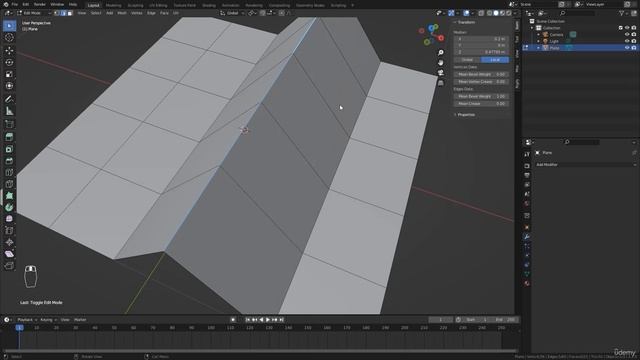Switch to the Modeling workspace tab
The width and height of the screenshot is (640, 360).
click(113, 5)
